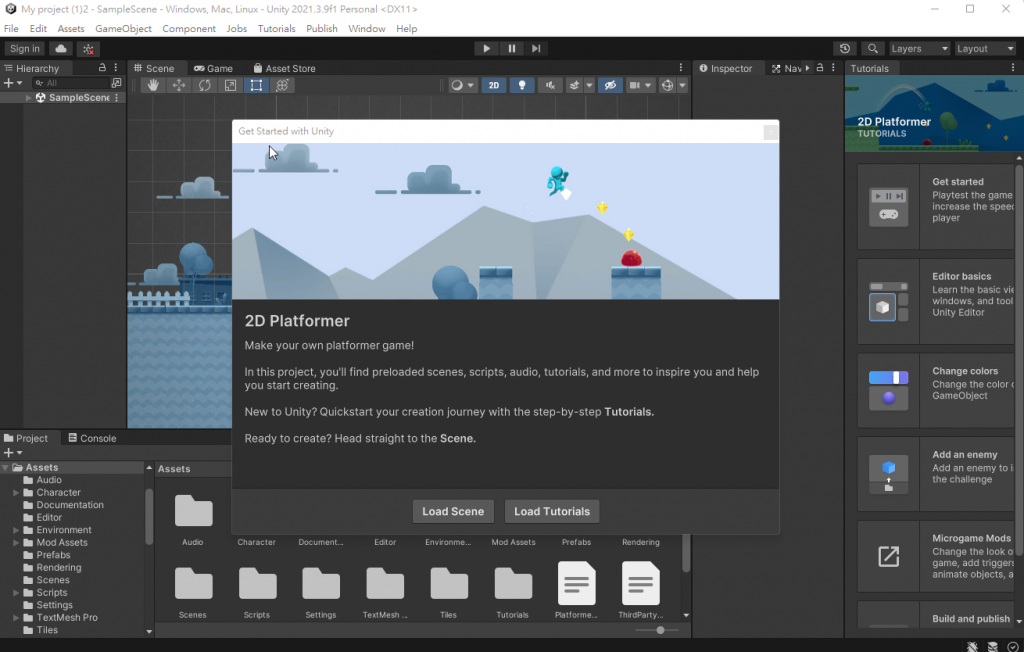
Task: Open the Change colors tutorial card
Action: point(935,391)
